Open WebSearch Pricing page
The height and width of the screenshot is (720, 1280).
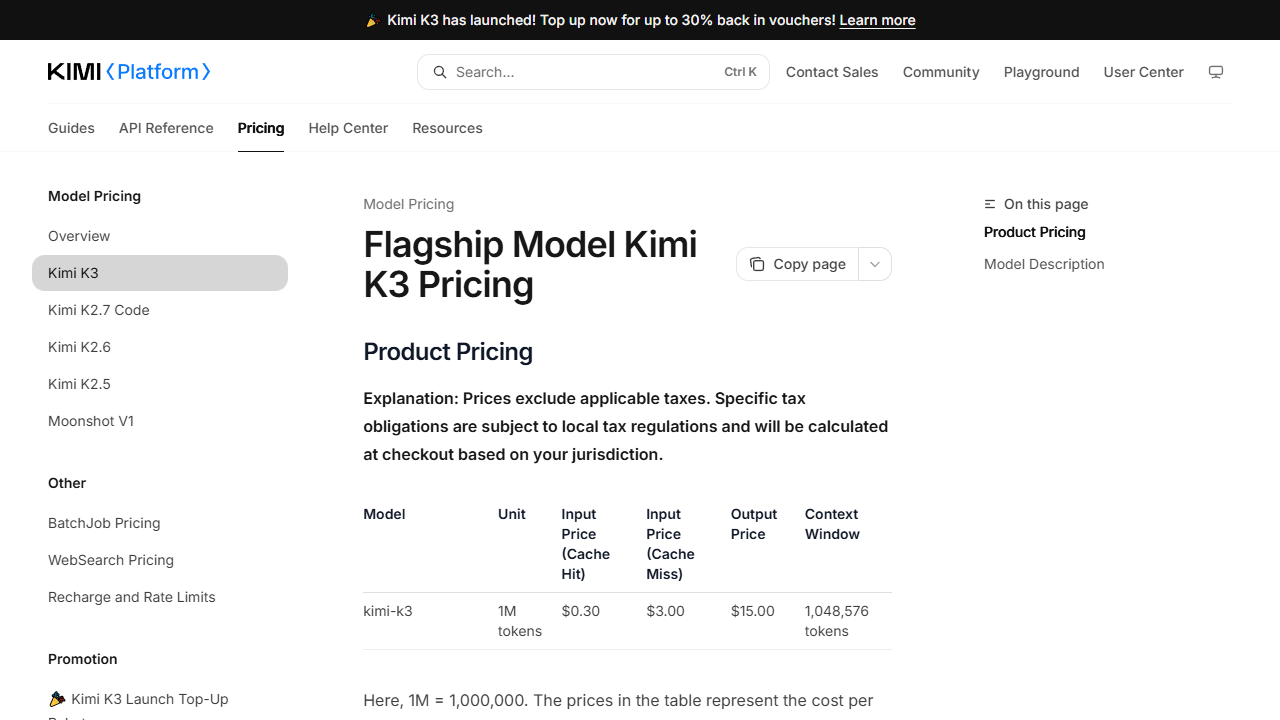pos(160,560)
